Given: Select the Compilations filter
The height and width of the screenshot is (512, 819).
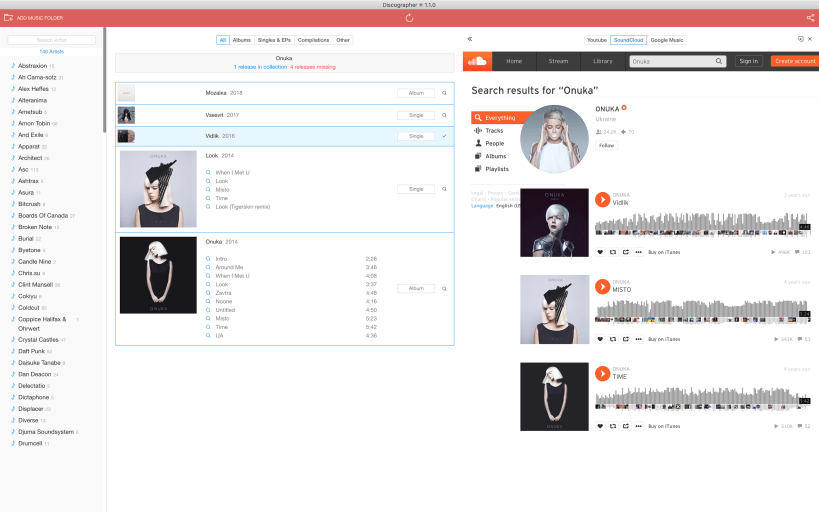Looking at the screenshot, I should click(313, 40).
